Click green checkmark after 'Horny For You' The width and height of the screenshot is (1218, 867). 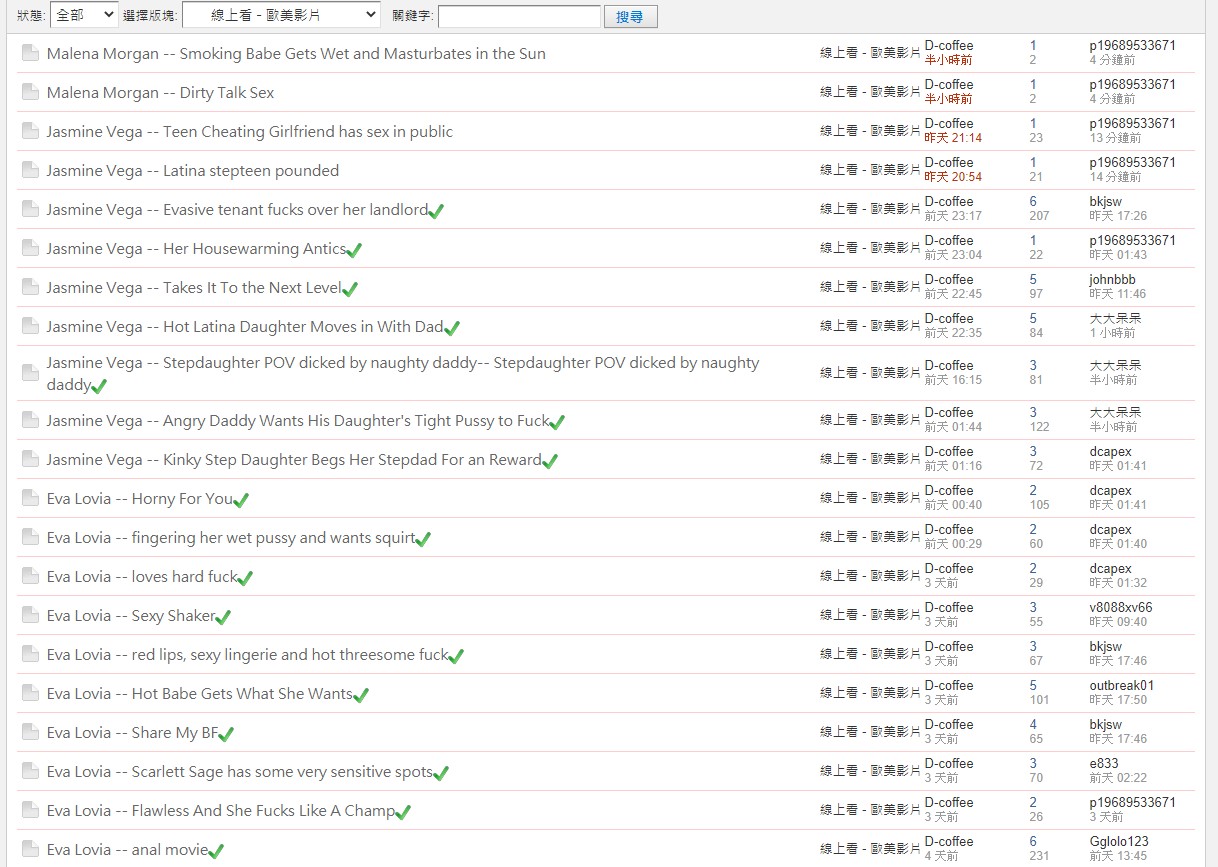[241, 500]
